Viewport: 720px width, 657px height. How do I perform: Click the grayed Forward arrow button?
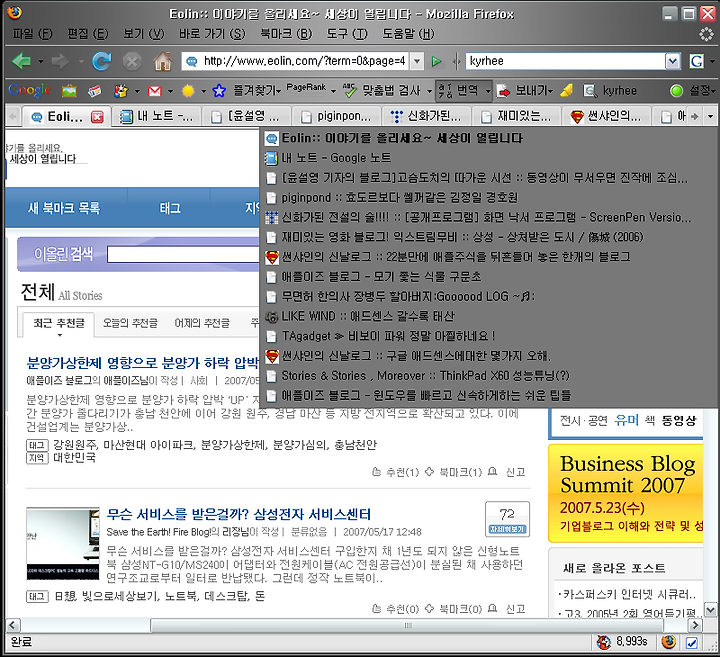[x=61, y=61]
